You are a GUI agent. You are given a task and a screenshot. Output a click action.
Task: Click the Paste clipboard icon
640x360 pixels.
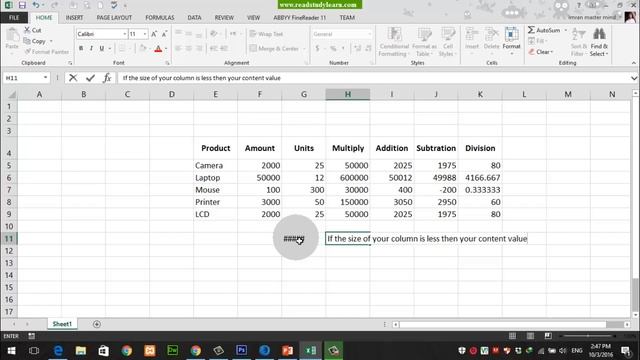(x=12, y=39)
